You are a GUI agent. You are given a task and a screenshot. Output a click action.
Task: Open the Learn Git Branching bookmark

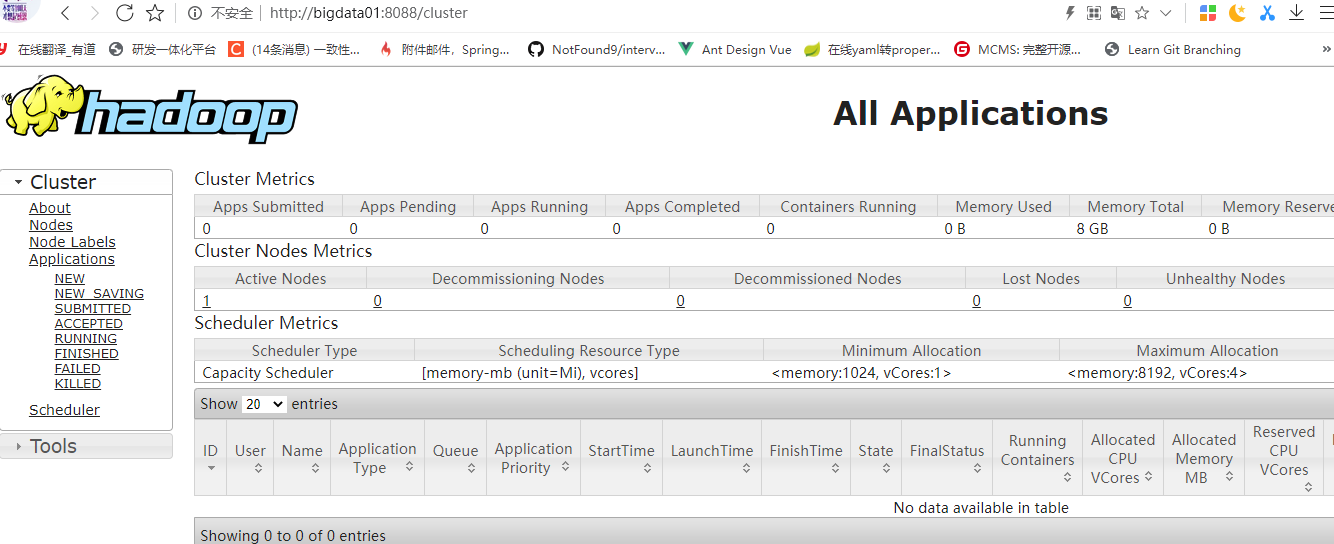1172,49
